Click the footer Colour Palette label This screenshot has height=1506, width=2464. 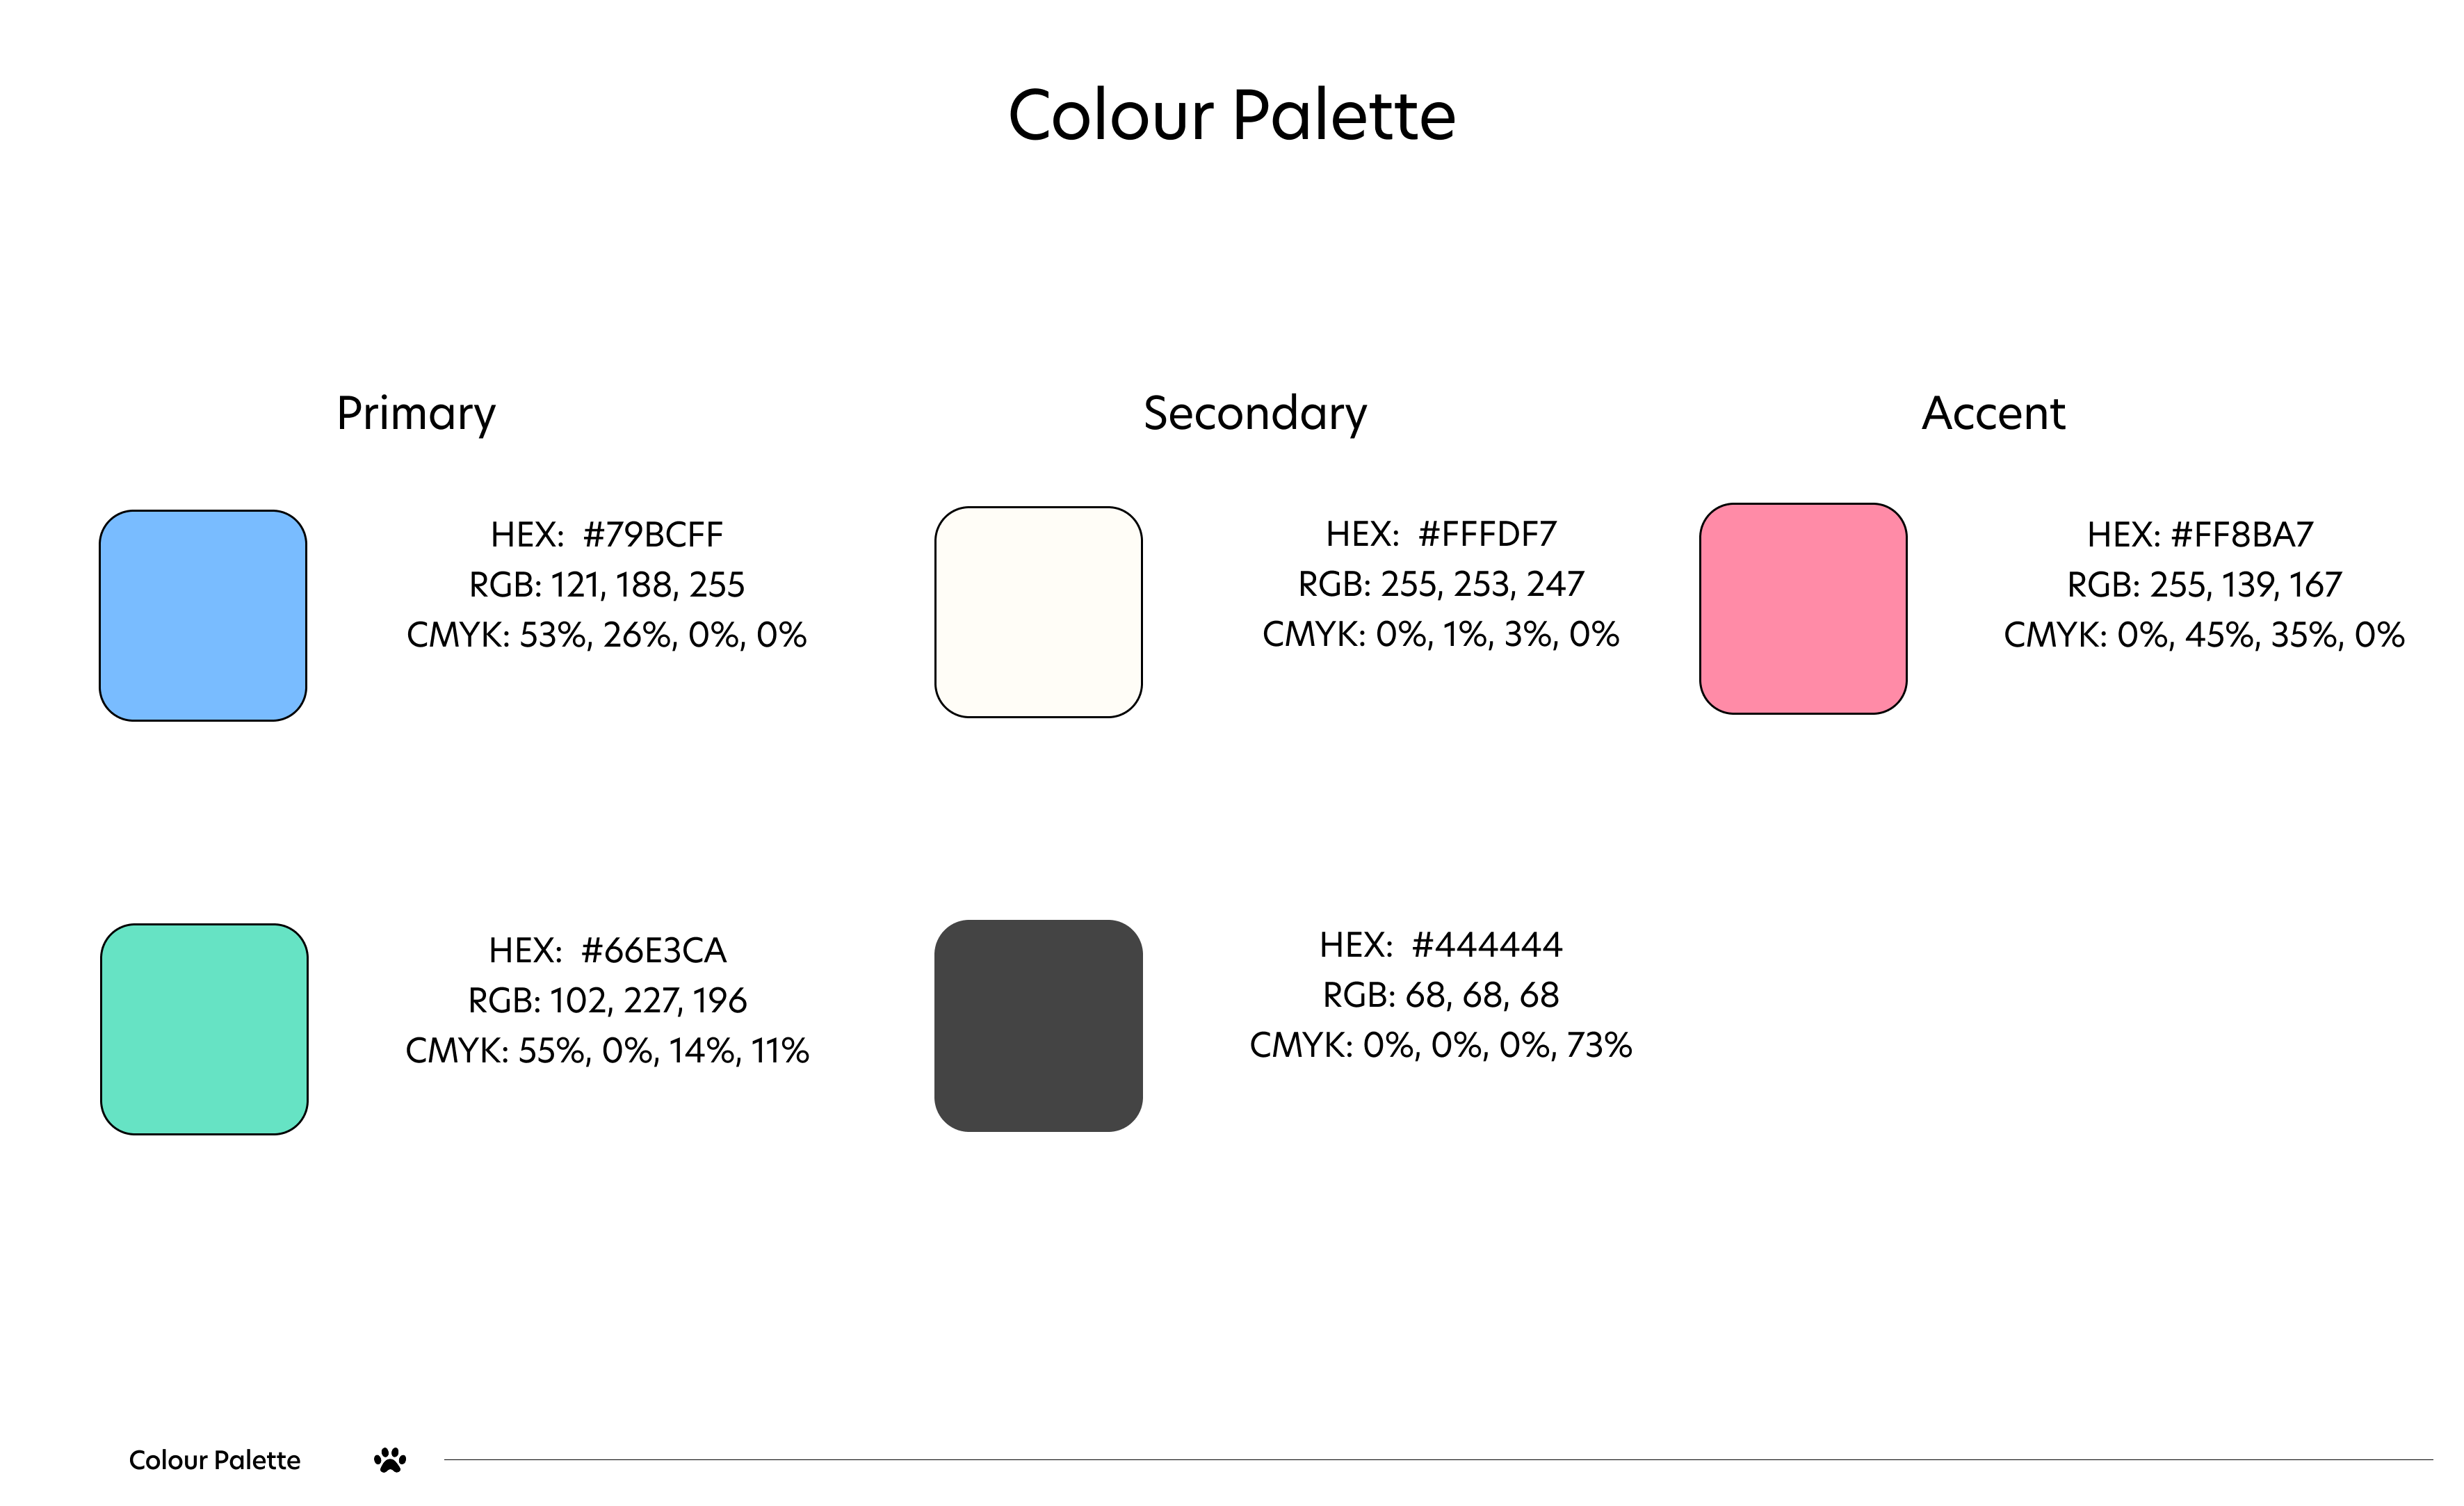(x=214, y=1460)
